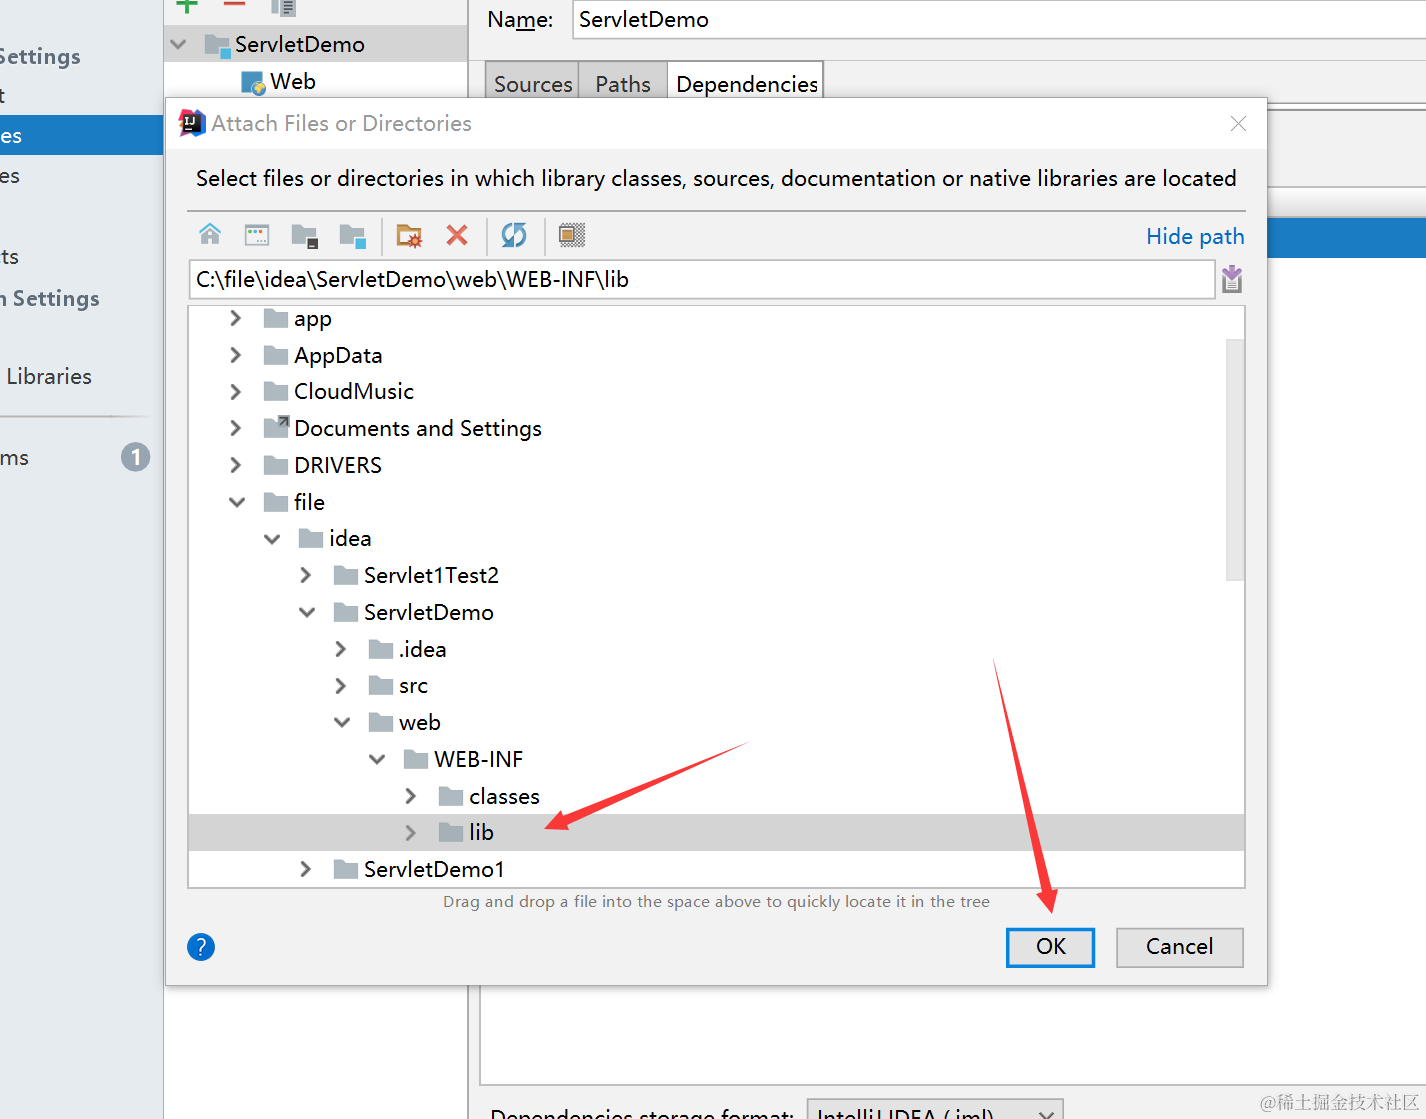1426x1119 pixels.
Task: Click the Cancel button
Action: 1179,947
